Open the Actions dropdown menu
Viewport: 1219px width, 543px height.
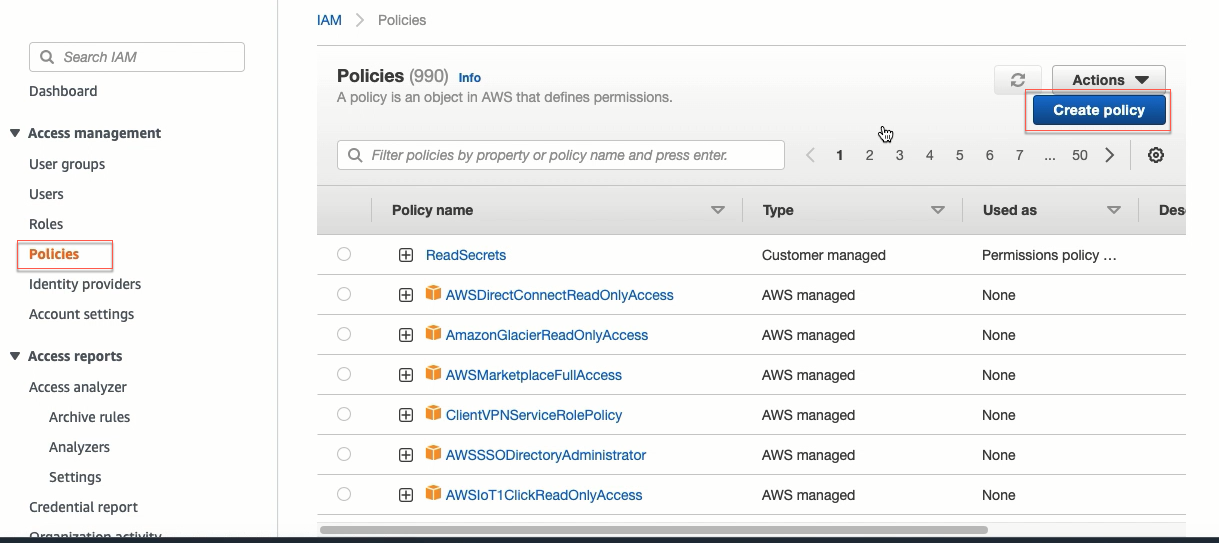pos(1109,80)
